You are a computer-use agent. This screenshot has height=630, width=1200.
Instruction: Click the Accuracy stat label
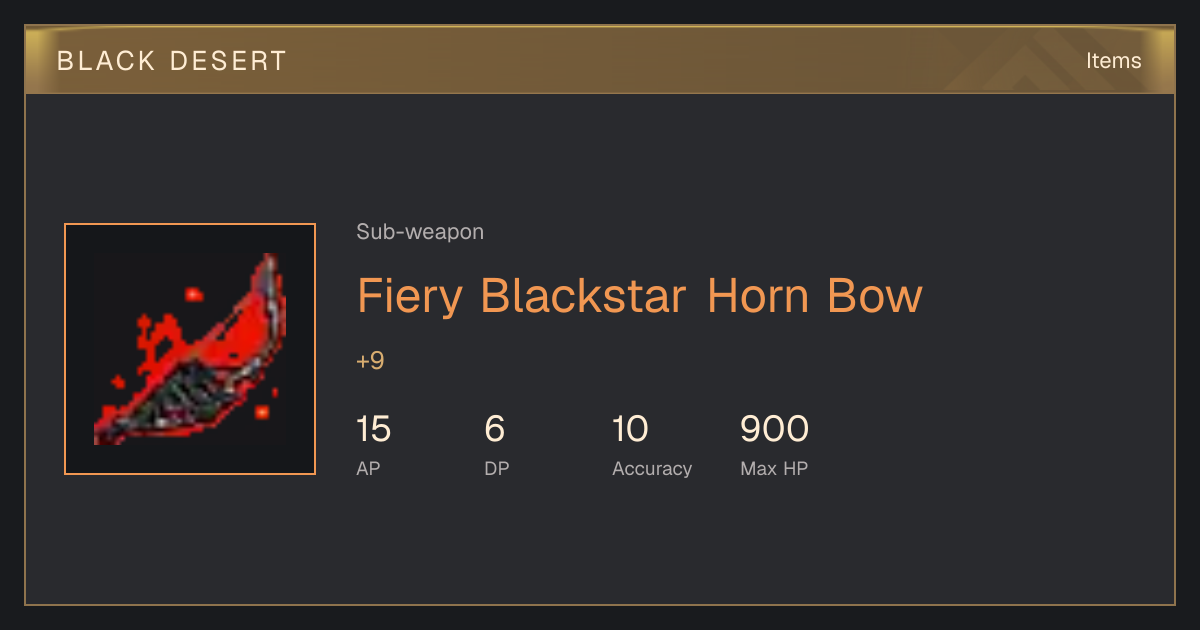pos(652,469)
